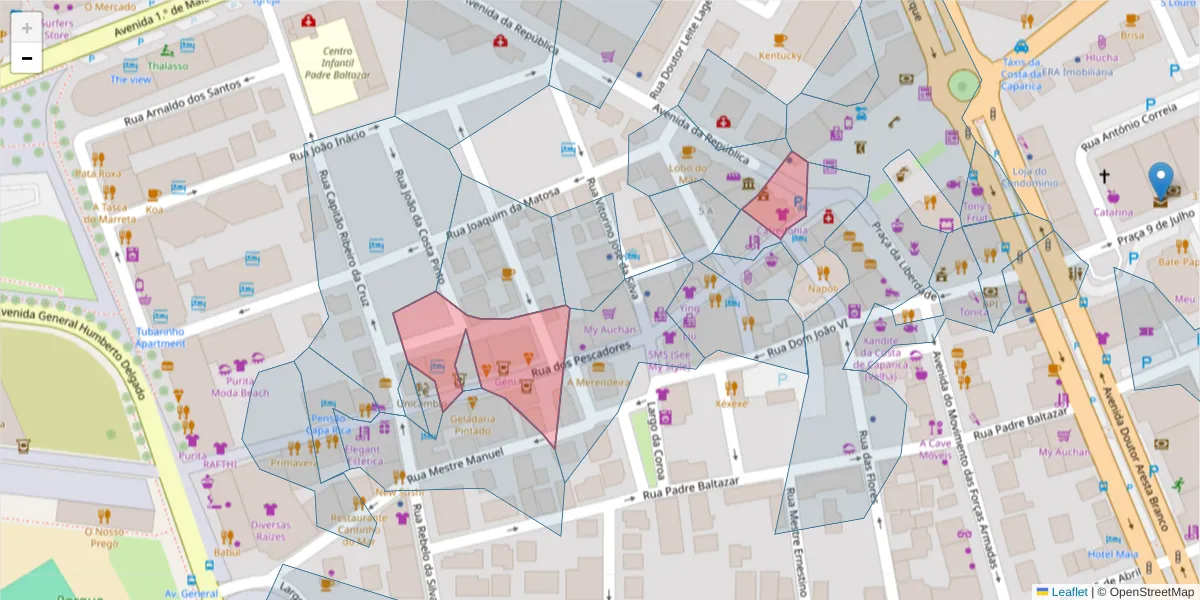1200x600 pixels.
Task: Click the restaurant icon near Napoli
Action: (x=824, y=273)
